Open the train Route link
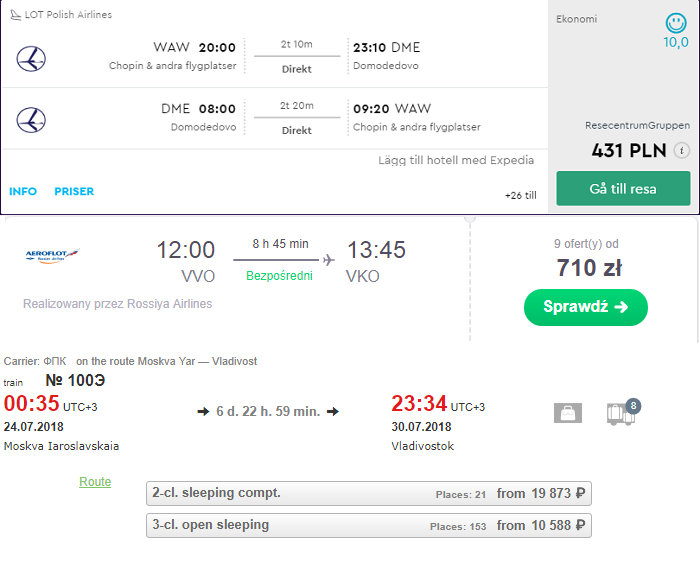Image resolution: width=700 pixels, height=564 pixels. click(95, 482)
